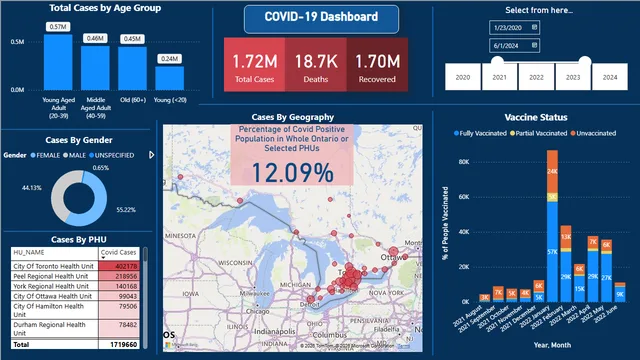Select the 2020 year tile
The image size is (640, 360).
click(x=463, y=77)
